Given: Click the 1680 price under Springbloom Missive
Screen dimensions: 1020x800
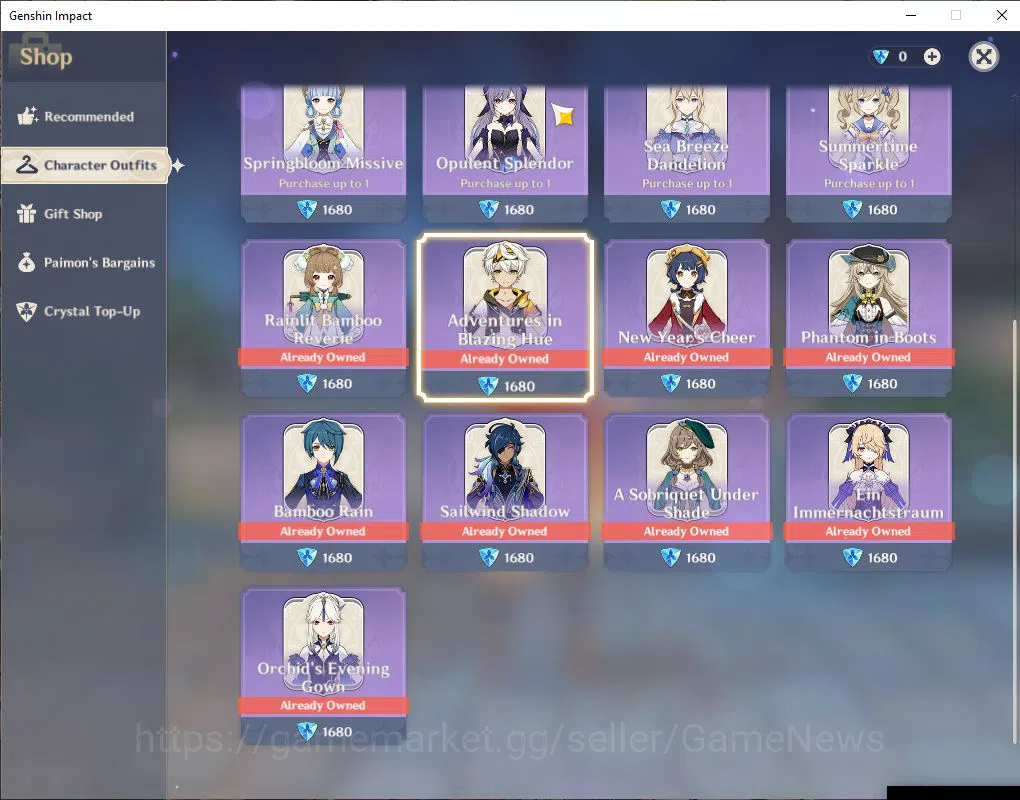Looking at the screenshot, I should 337,209.
